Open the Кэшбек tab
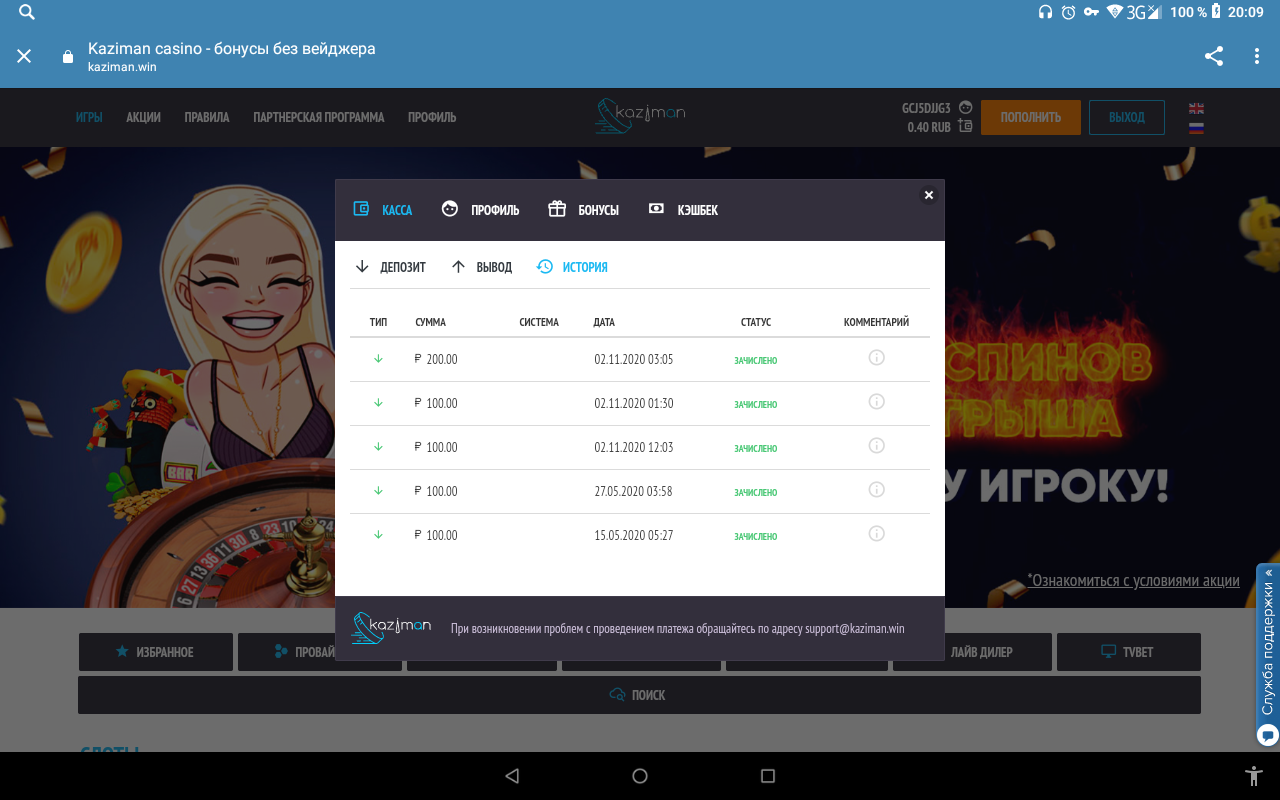Image resolution: width=1280 pixels, height=800 pixels. click(684, 210)
